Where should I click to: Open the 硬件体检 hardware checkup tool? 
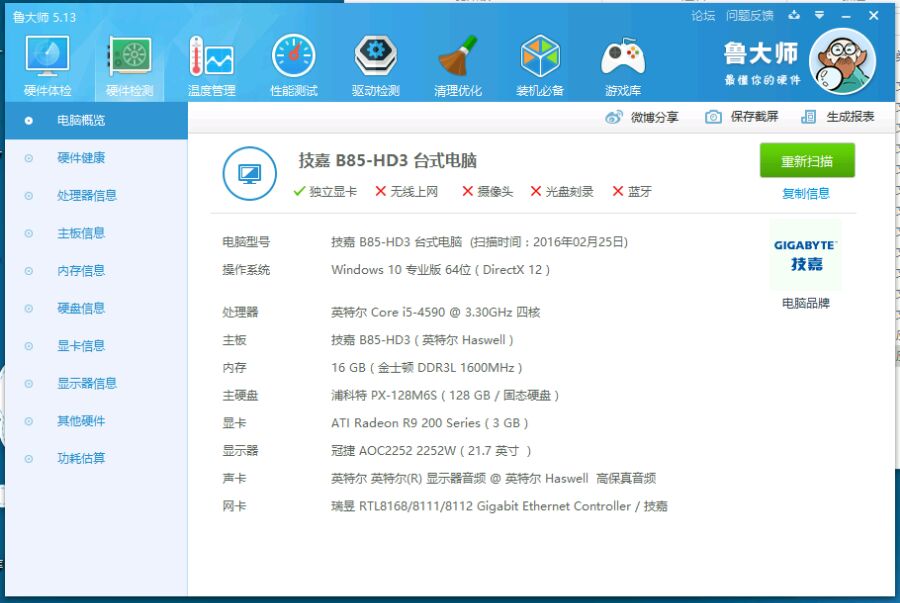(x=48, y=66)
